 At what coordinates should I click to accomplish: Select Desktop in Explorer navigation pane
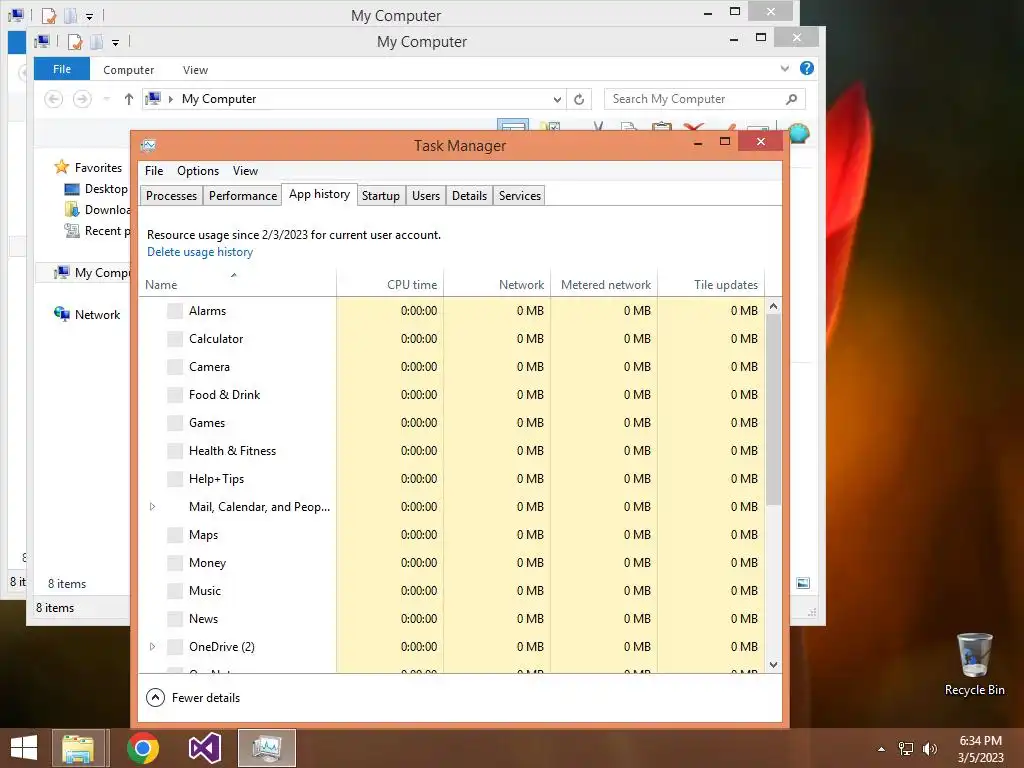(x=106, y=189)
